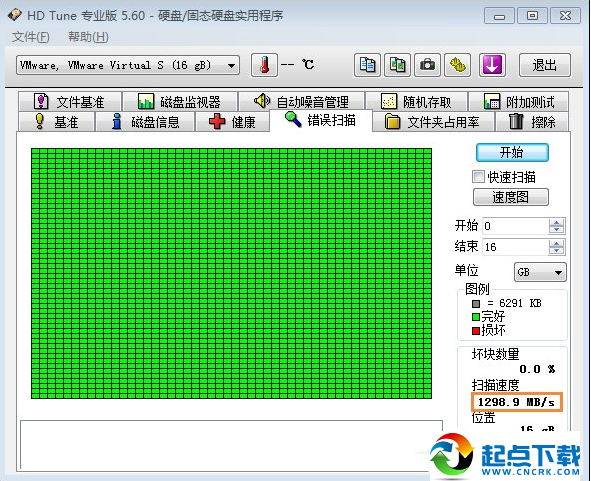591x481 pixels.
Task: Click the temperature thermometer icon
Action: click(264, 65)
